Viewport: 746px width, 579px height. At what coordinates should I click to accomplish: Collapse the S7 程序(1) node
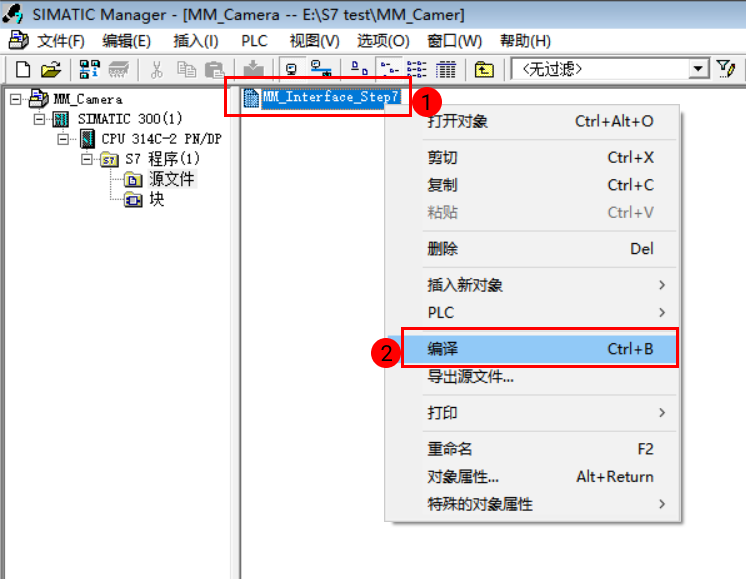[86, 159]
